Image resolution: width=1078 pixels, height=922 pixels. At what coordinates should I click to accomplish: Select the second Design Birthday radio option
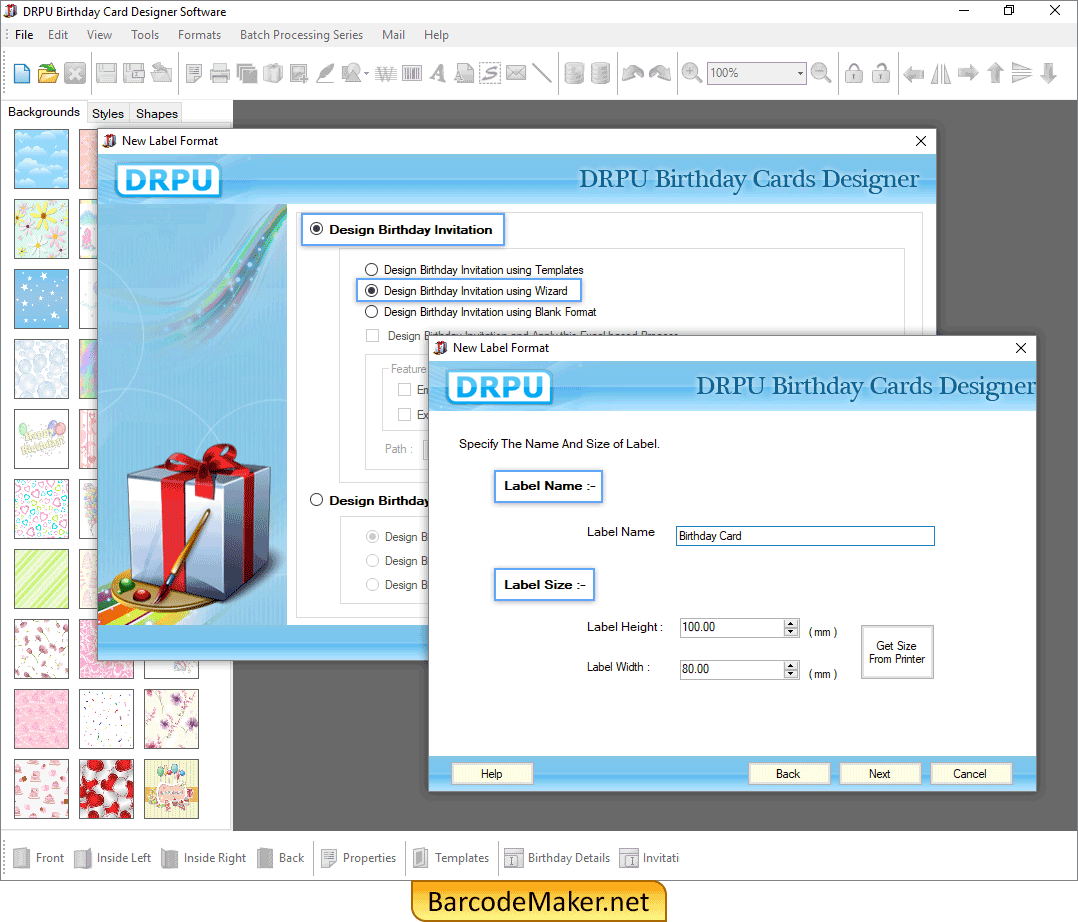pos(316,500)
